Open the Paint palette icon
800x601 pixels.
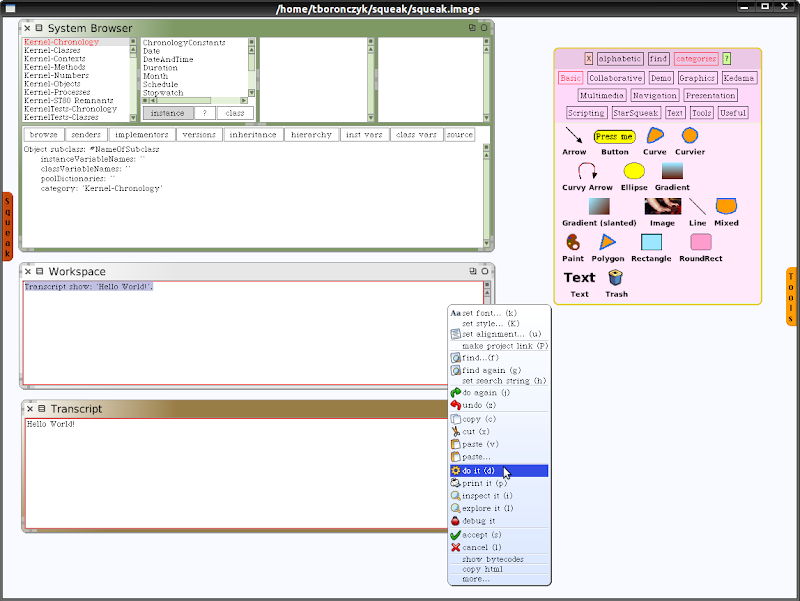click(572, 242)
